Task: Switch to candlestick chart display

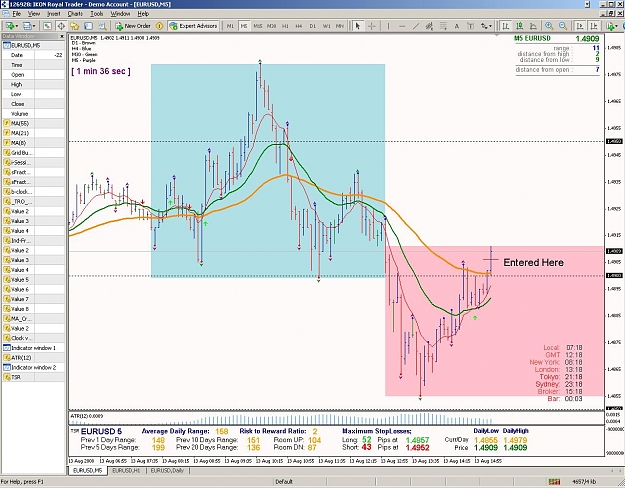Action: (519, 26)
